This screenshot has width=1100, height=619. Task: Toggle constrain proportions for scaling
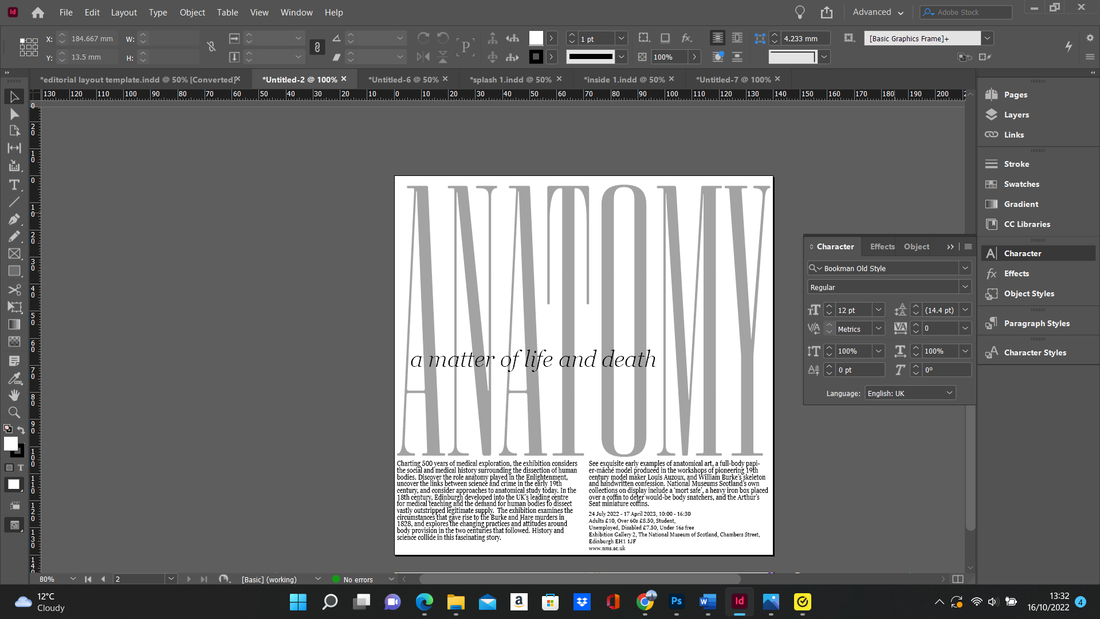(x=317, y=47)
